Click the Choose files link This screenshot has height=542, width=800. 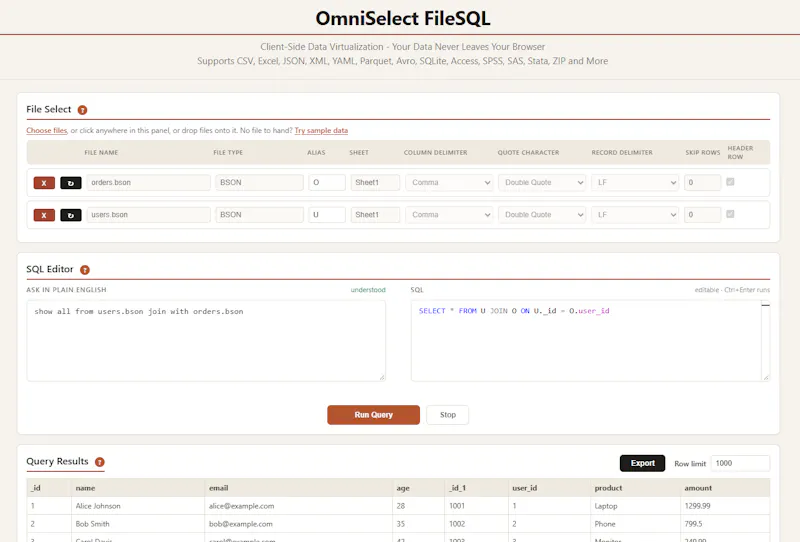coord(46,131)
